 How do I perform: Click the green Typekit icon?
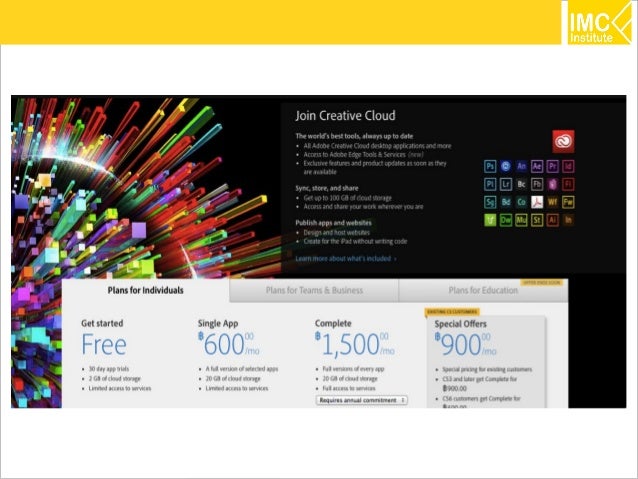490,220
